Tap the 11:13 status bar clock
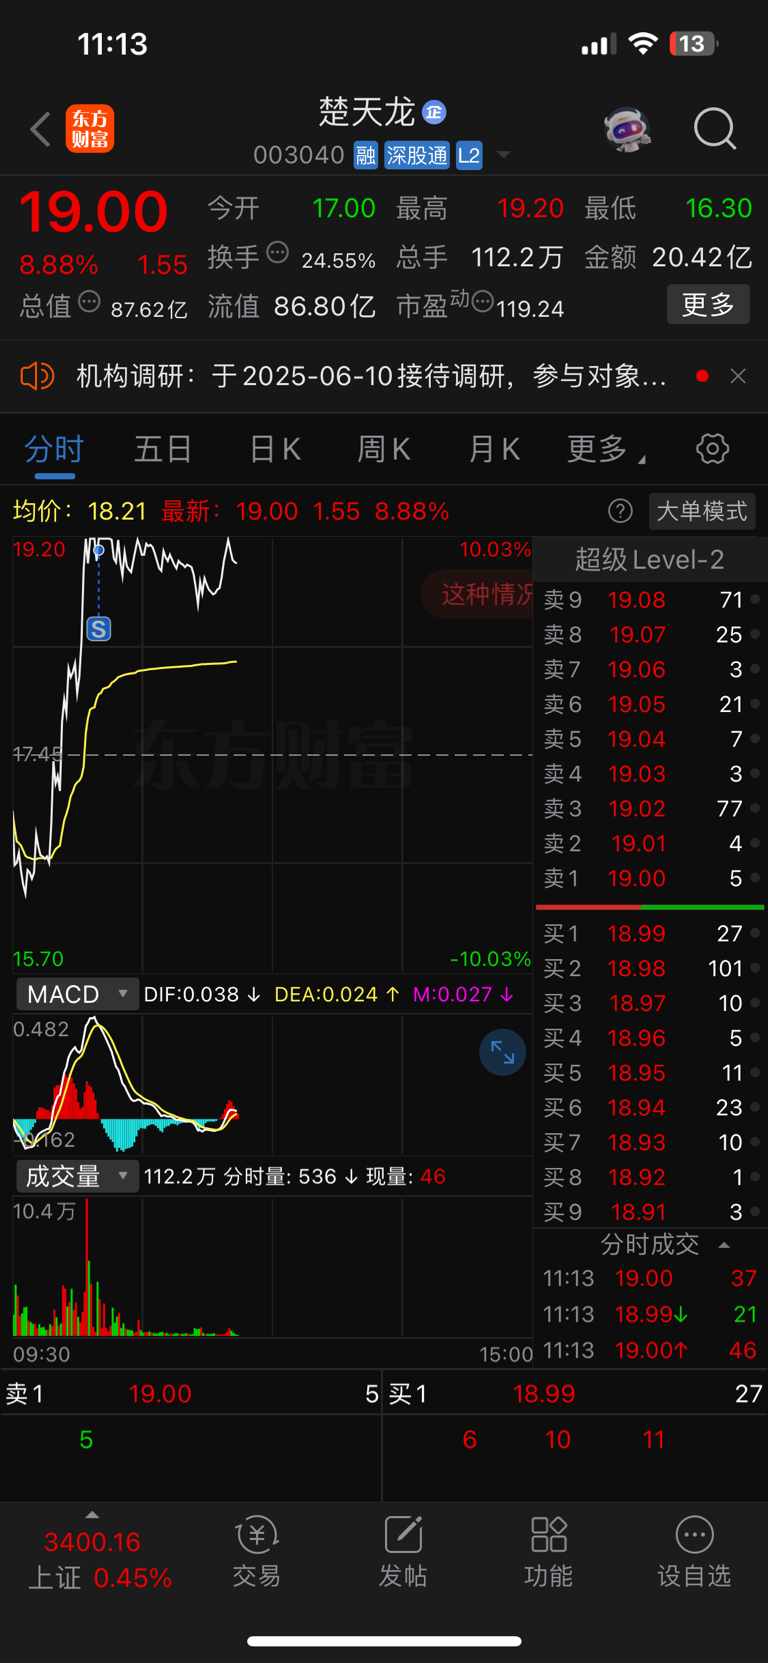Image resolution: width=768 pixels, height=1663 pixels. point(112,44)
